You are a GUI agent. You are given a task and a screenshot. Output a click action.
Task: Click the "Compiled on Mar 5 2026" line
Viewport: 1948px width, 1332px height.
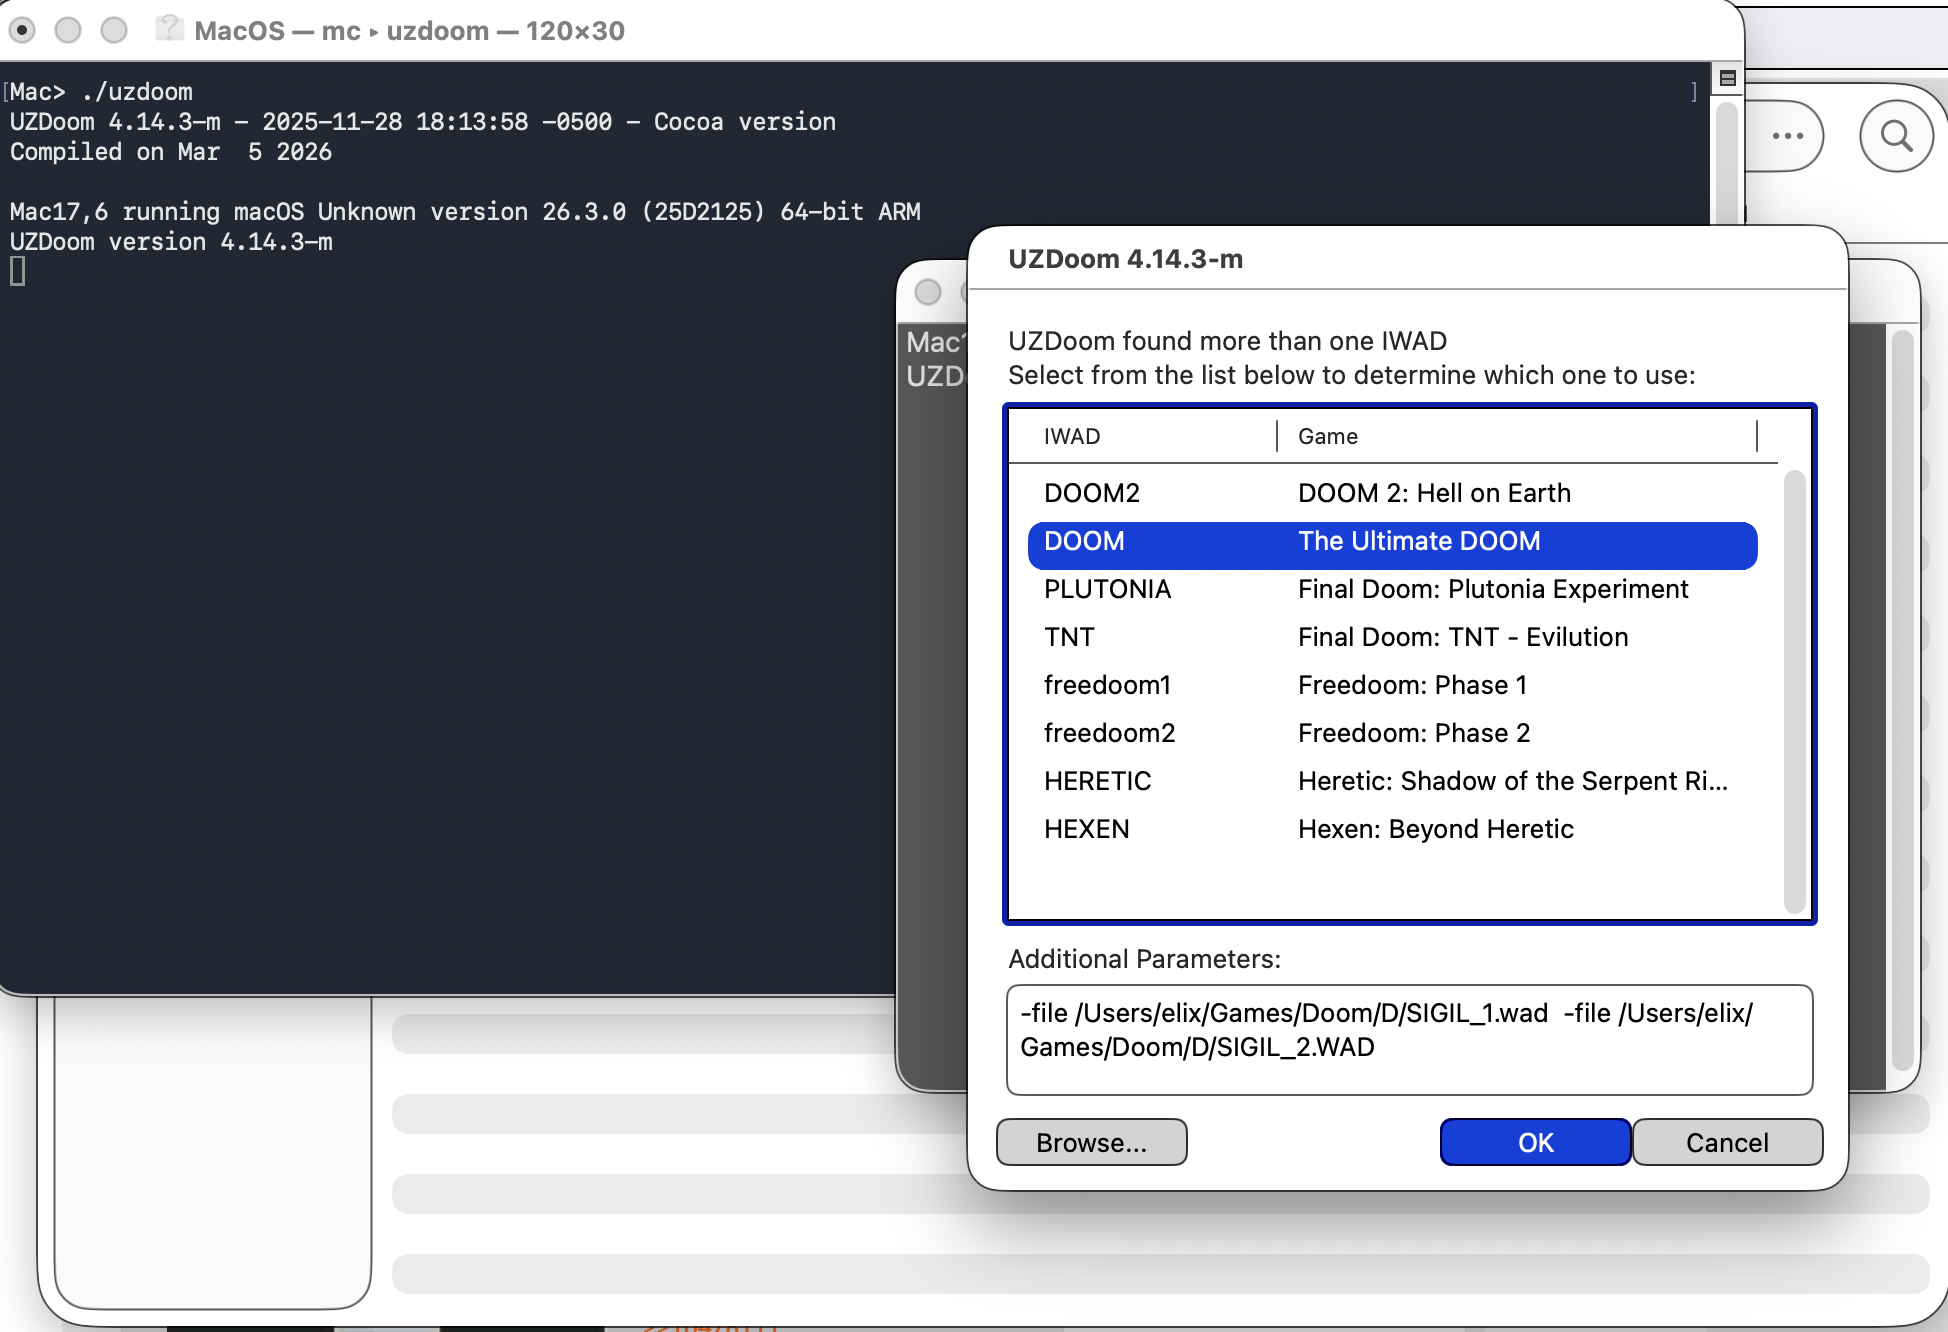click(x=171, y=152)
